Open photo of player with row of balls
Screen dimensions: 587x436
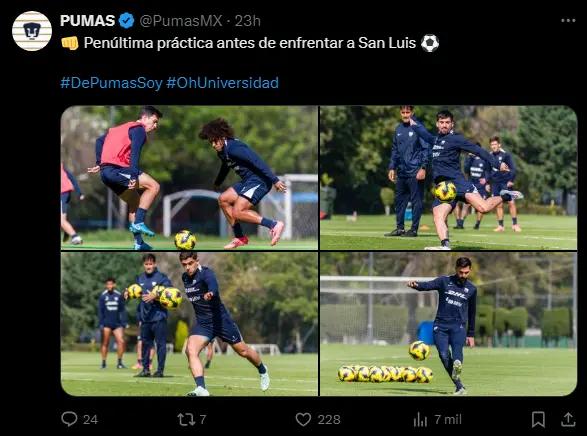(x=448, y=324)
